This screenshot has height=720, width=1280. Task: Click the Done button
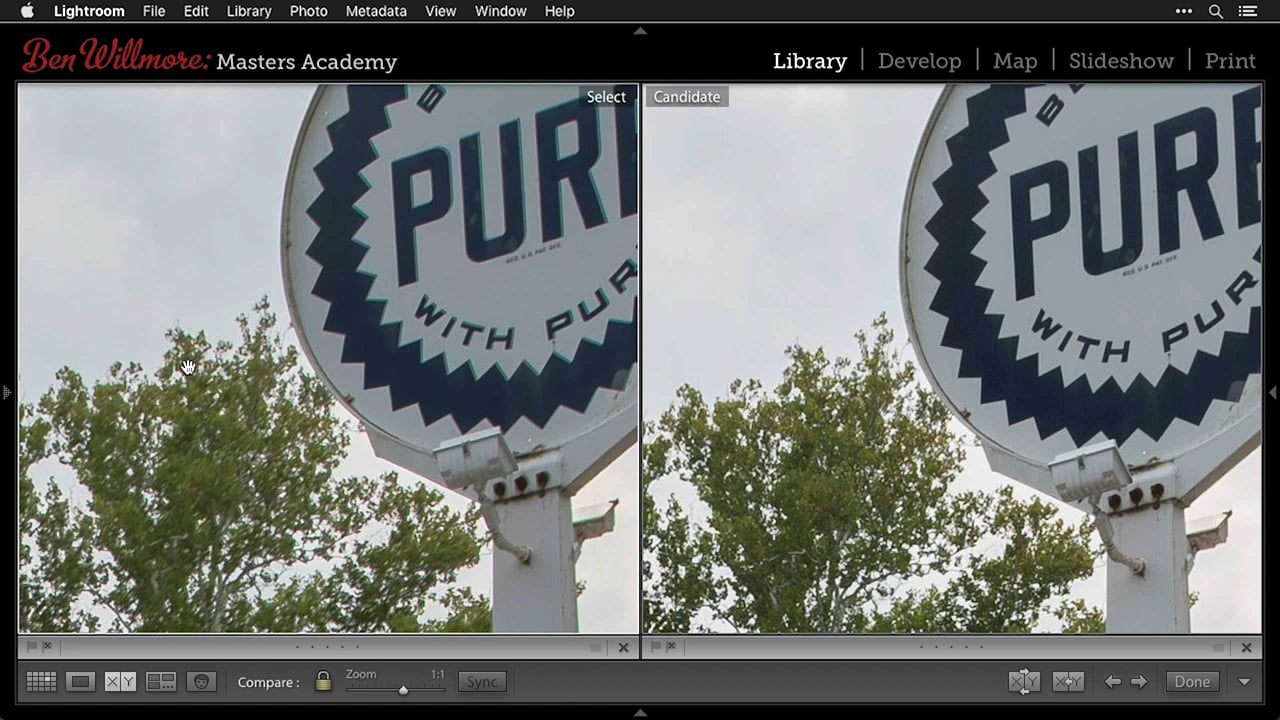coord(1192,682)
